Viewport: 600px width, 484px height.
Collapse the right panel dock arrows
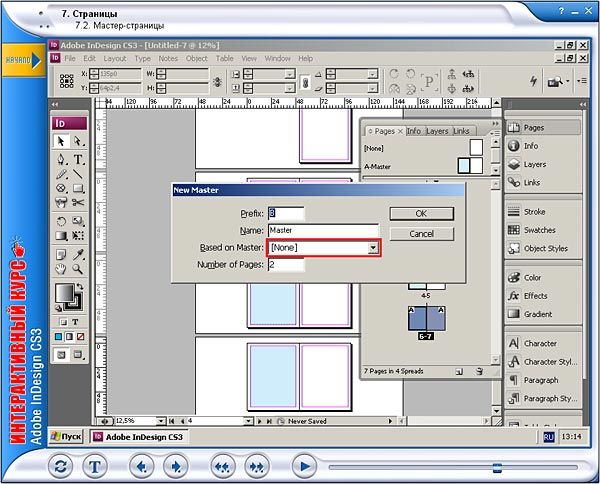(582, 104)
